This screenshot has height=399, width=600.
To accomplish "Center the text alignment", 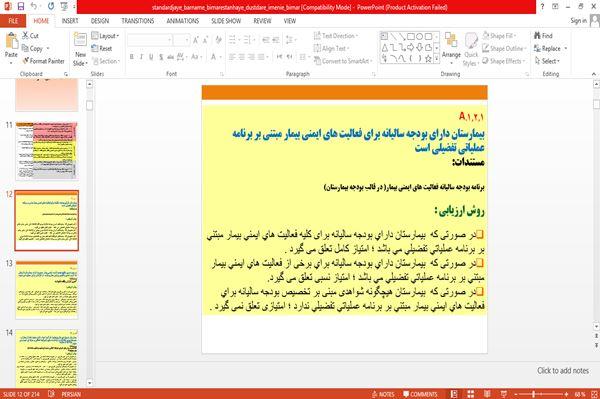I will (x=242, y=57).
